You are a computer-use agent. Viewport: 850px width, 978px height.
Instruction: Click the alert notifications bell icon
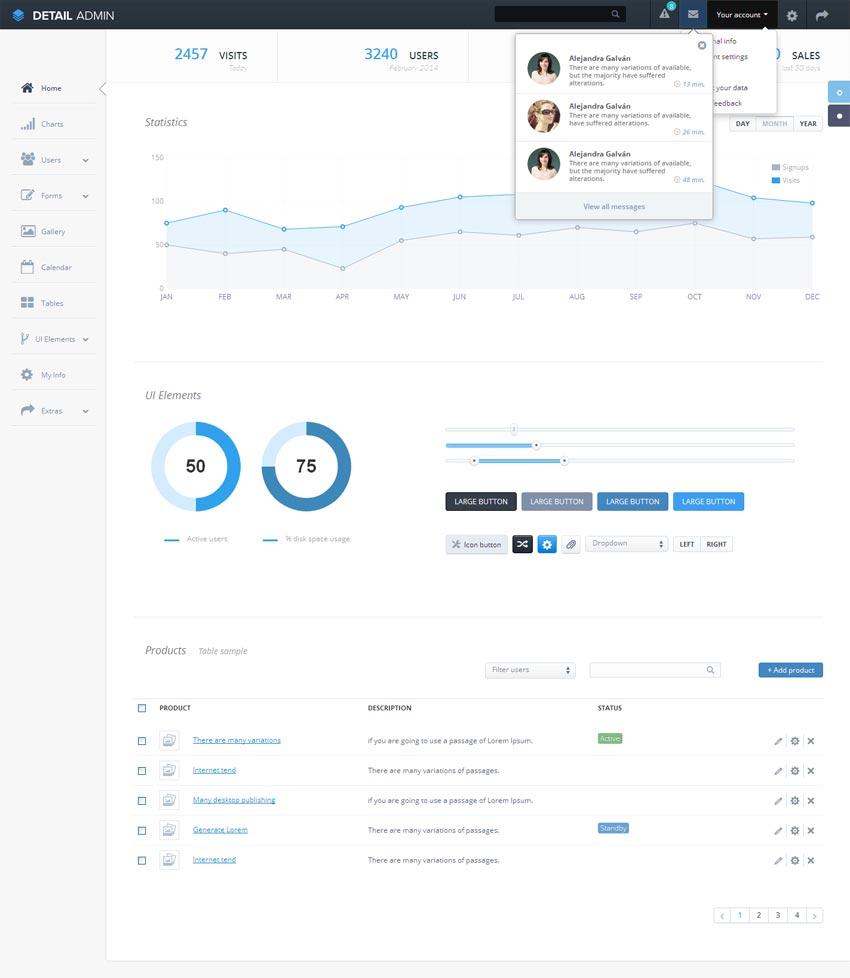[664, 15]
